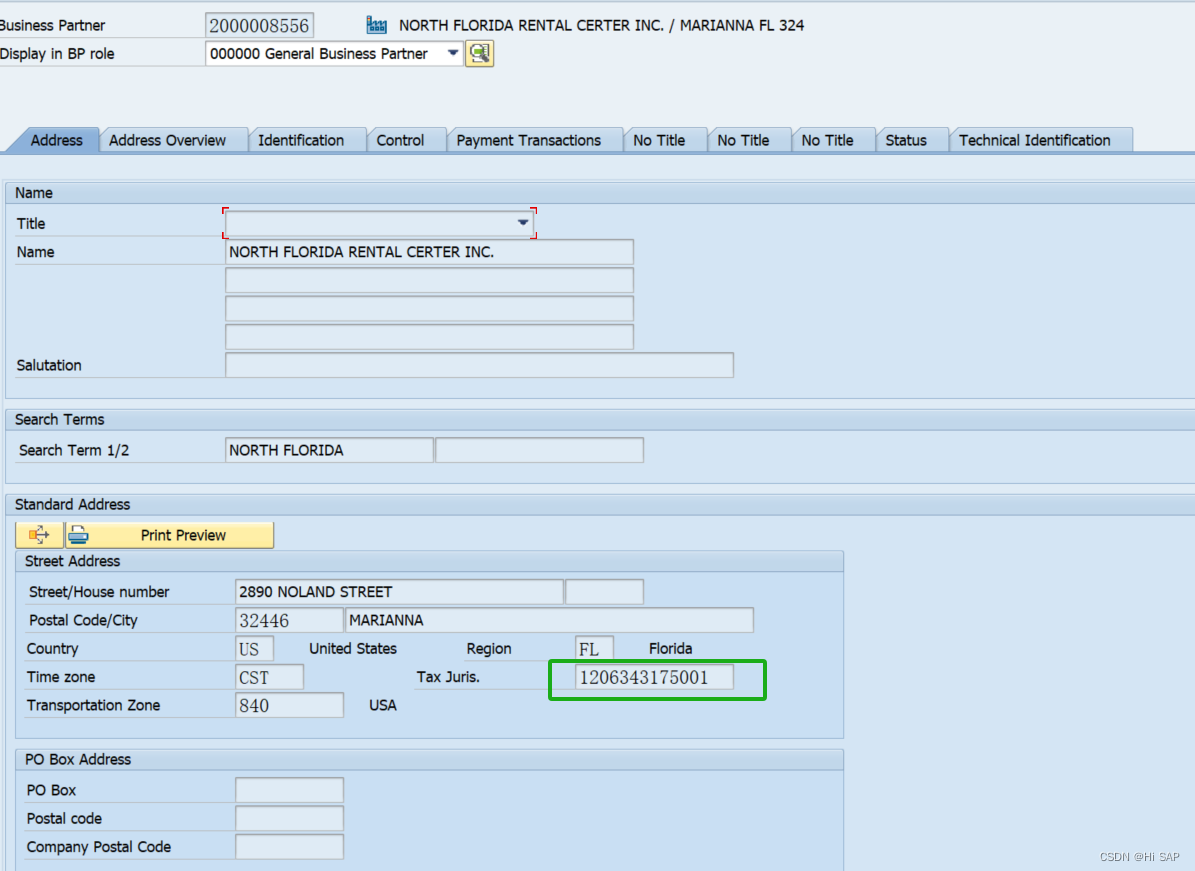
Task: Open the Identification tab
Action: click(301, 140)
